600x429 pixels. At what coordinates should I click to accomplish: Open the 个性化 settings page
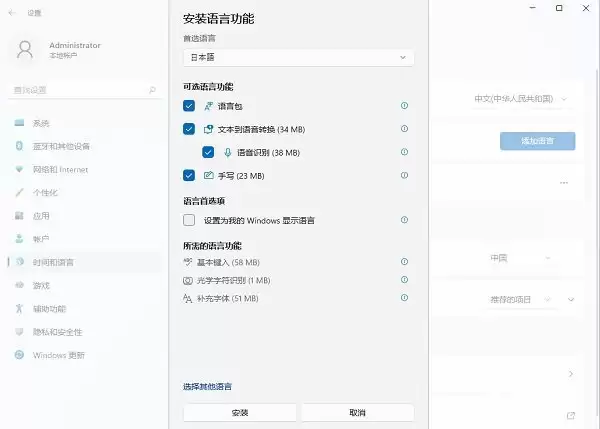click(x=84, y=192)
